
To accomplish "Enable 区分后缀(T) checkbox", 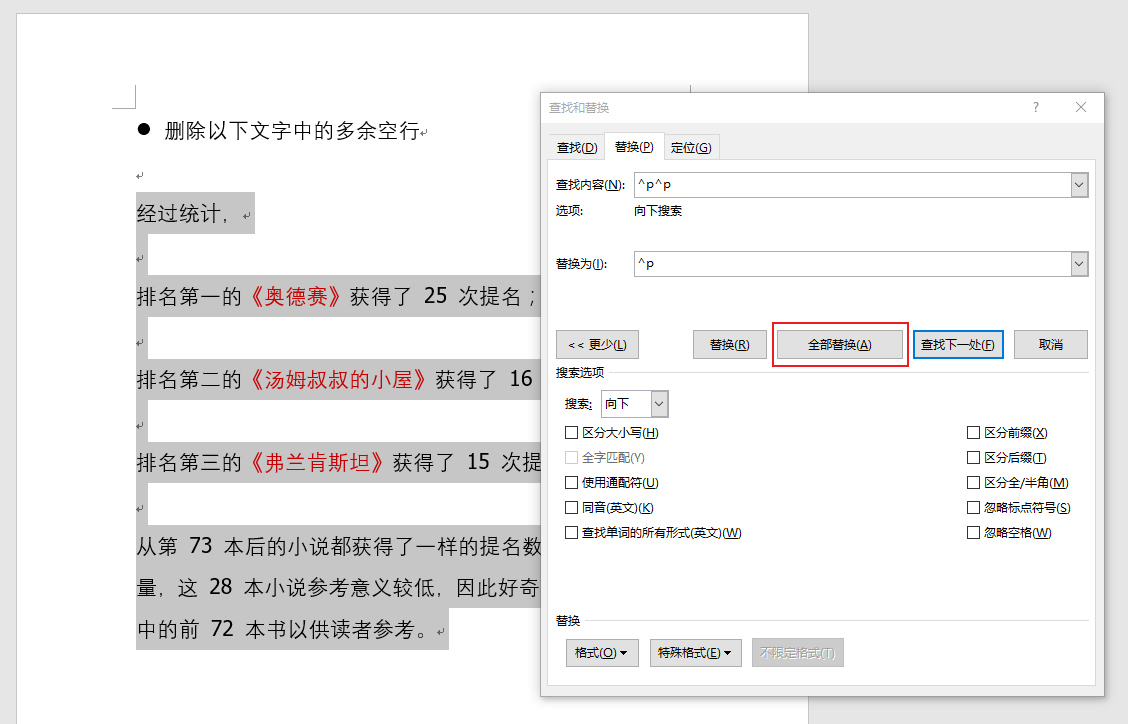I will pyautogui.click(x=973, y=458).
